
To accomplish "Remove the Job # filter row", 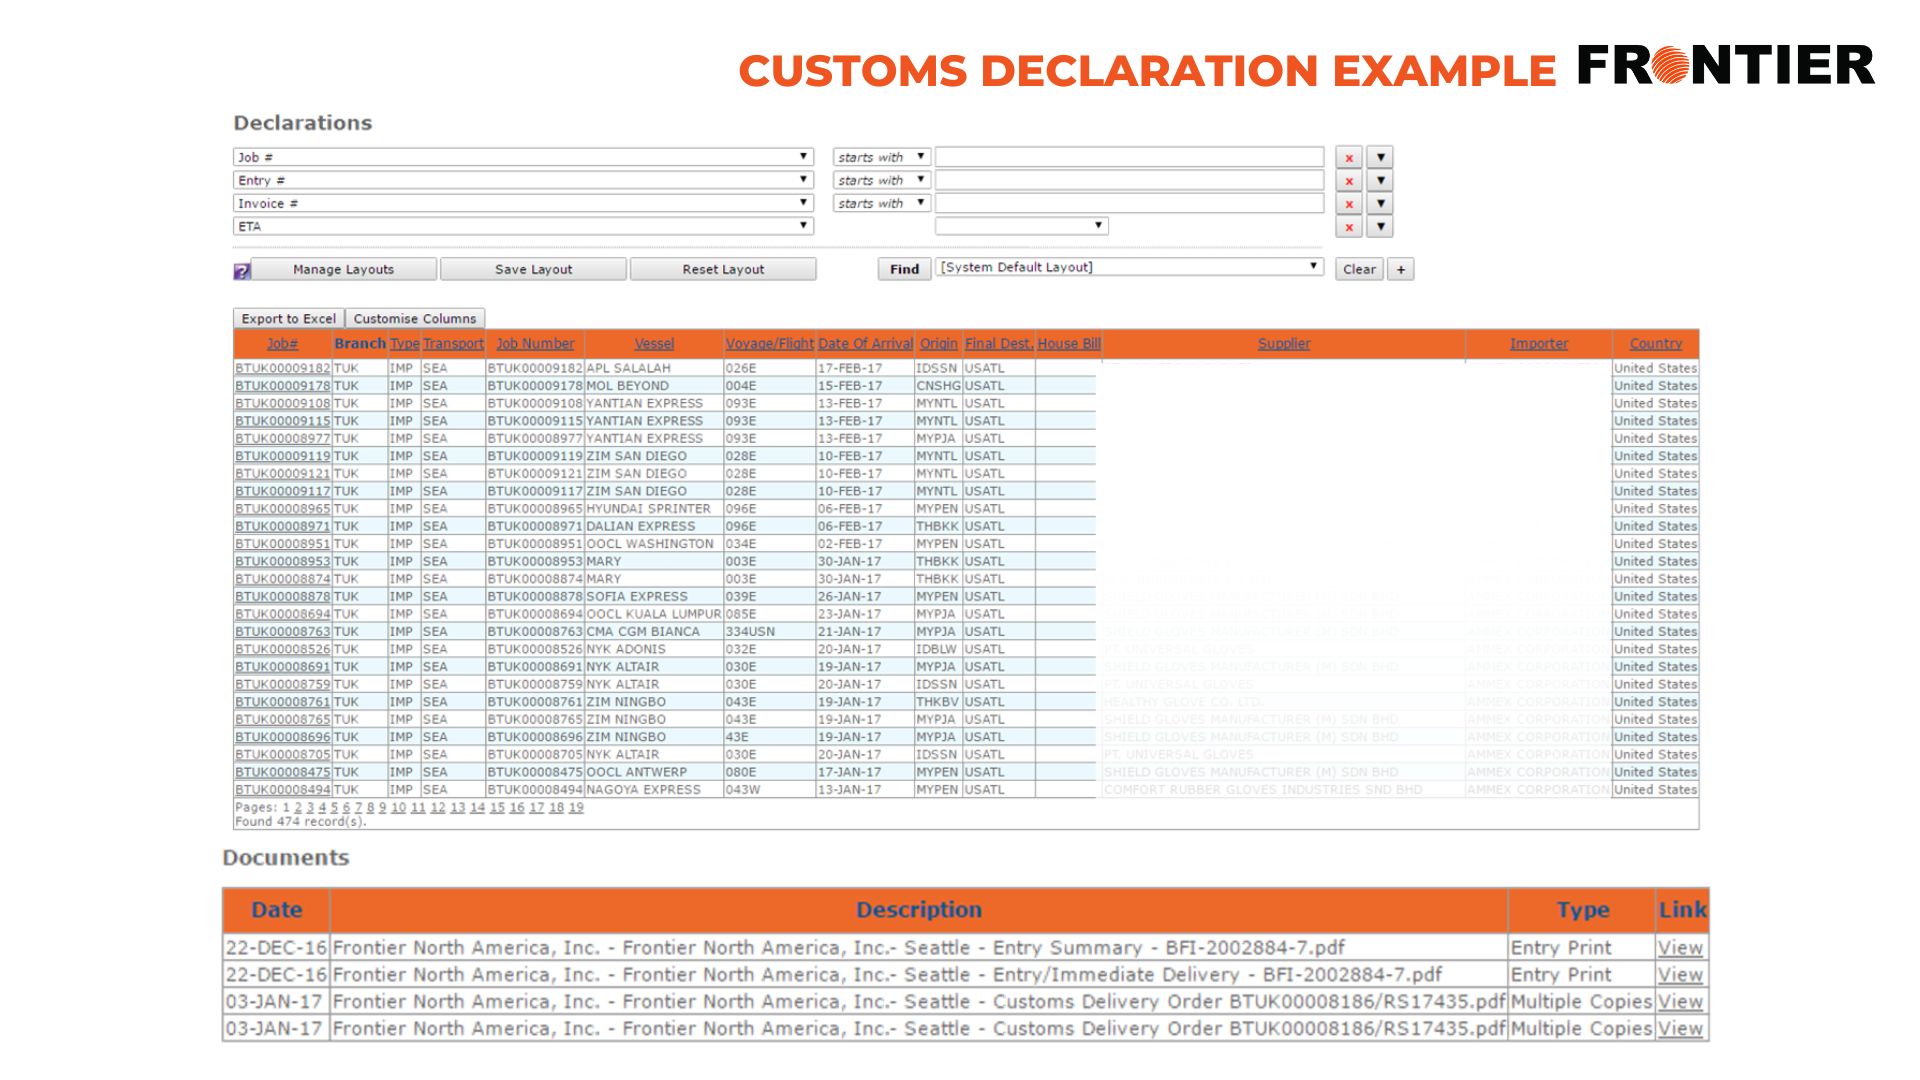I will 1349,158.
